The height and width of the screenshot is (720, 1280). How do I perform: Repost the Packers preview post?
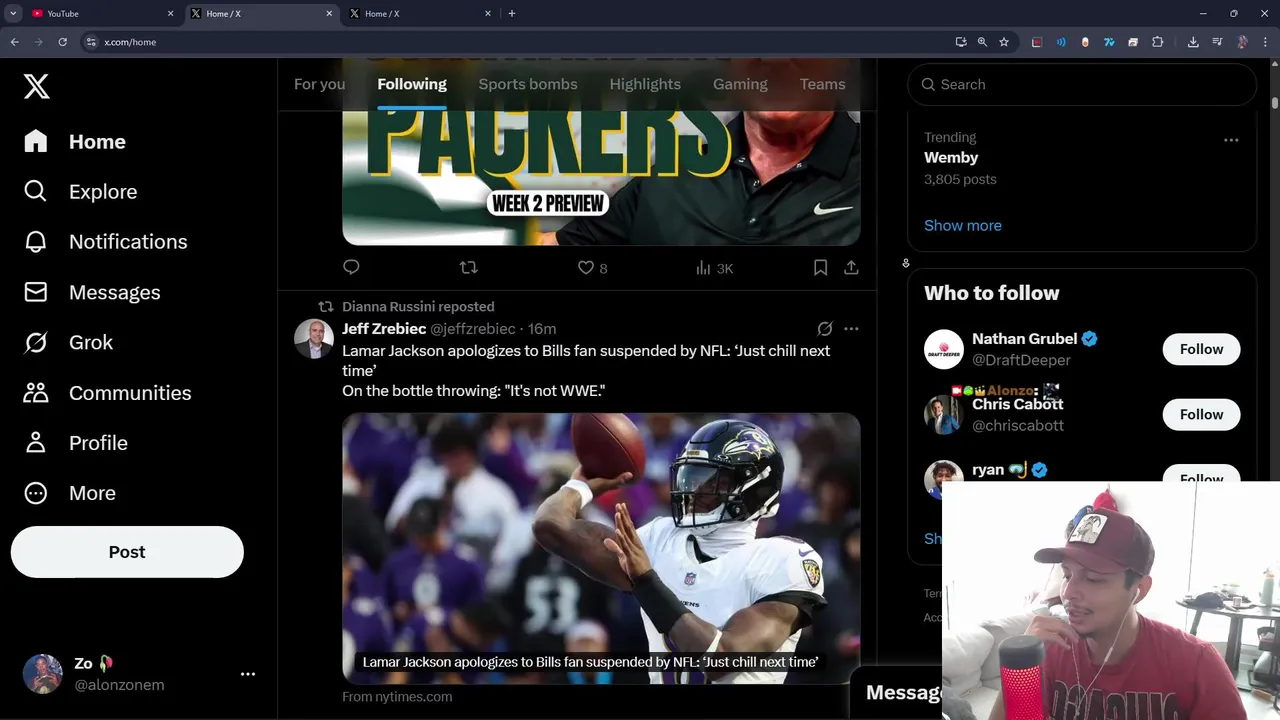(468, 267)
